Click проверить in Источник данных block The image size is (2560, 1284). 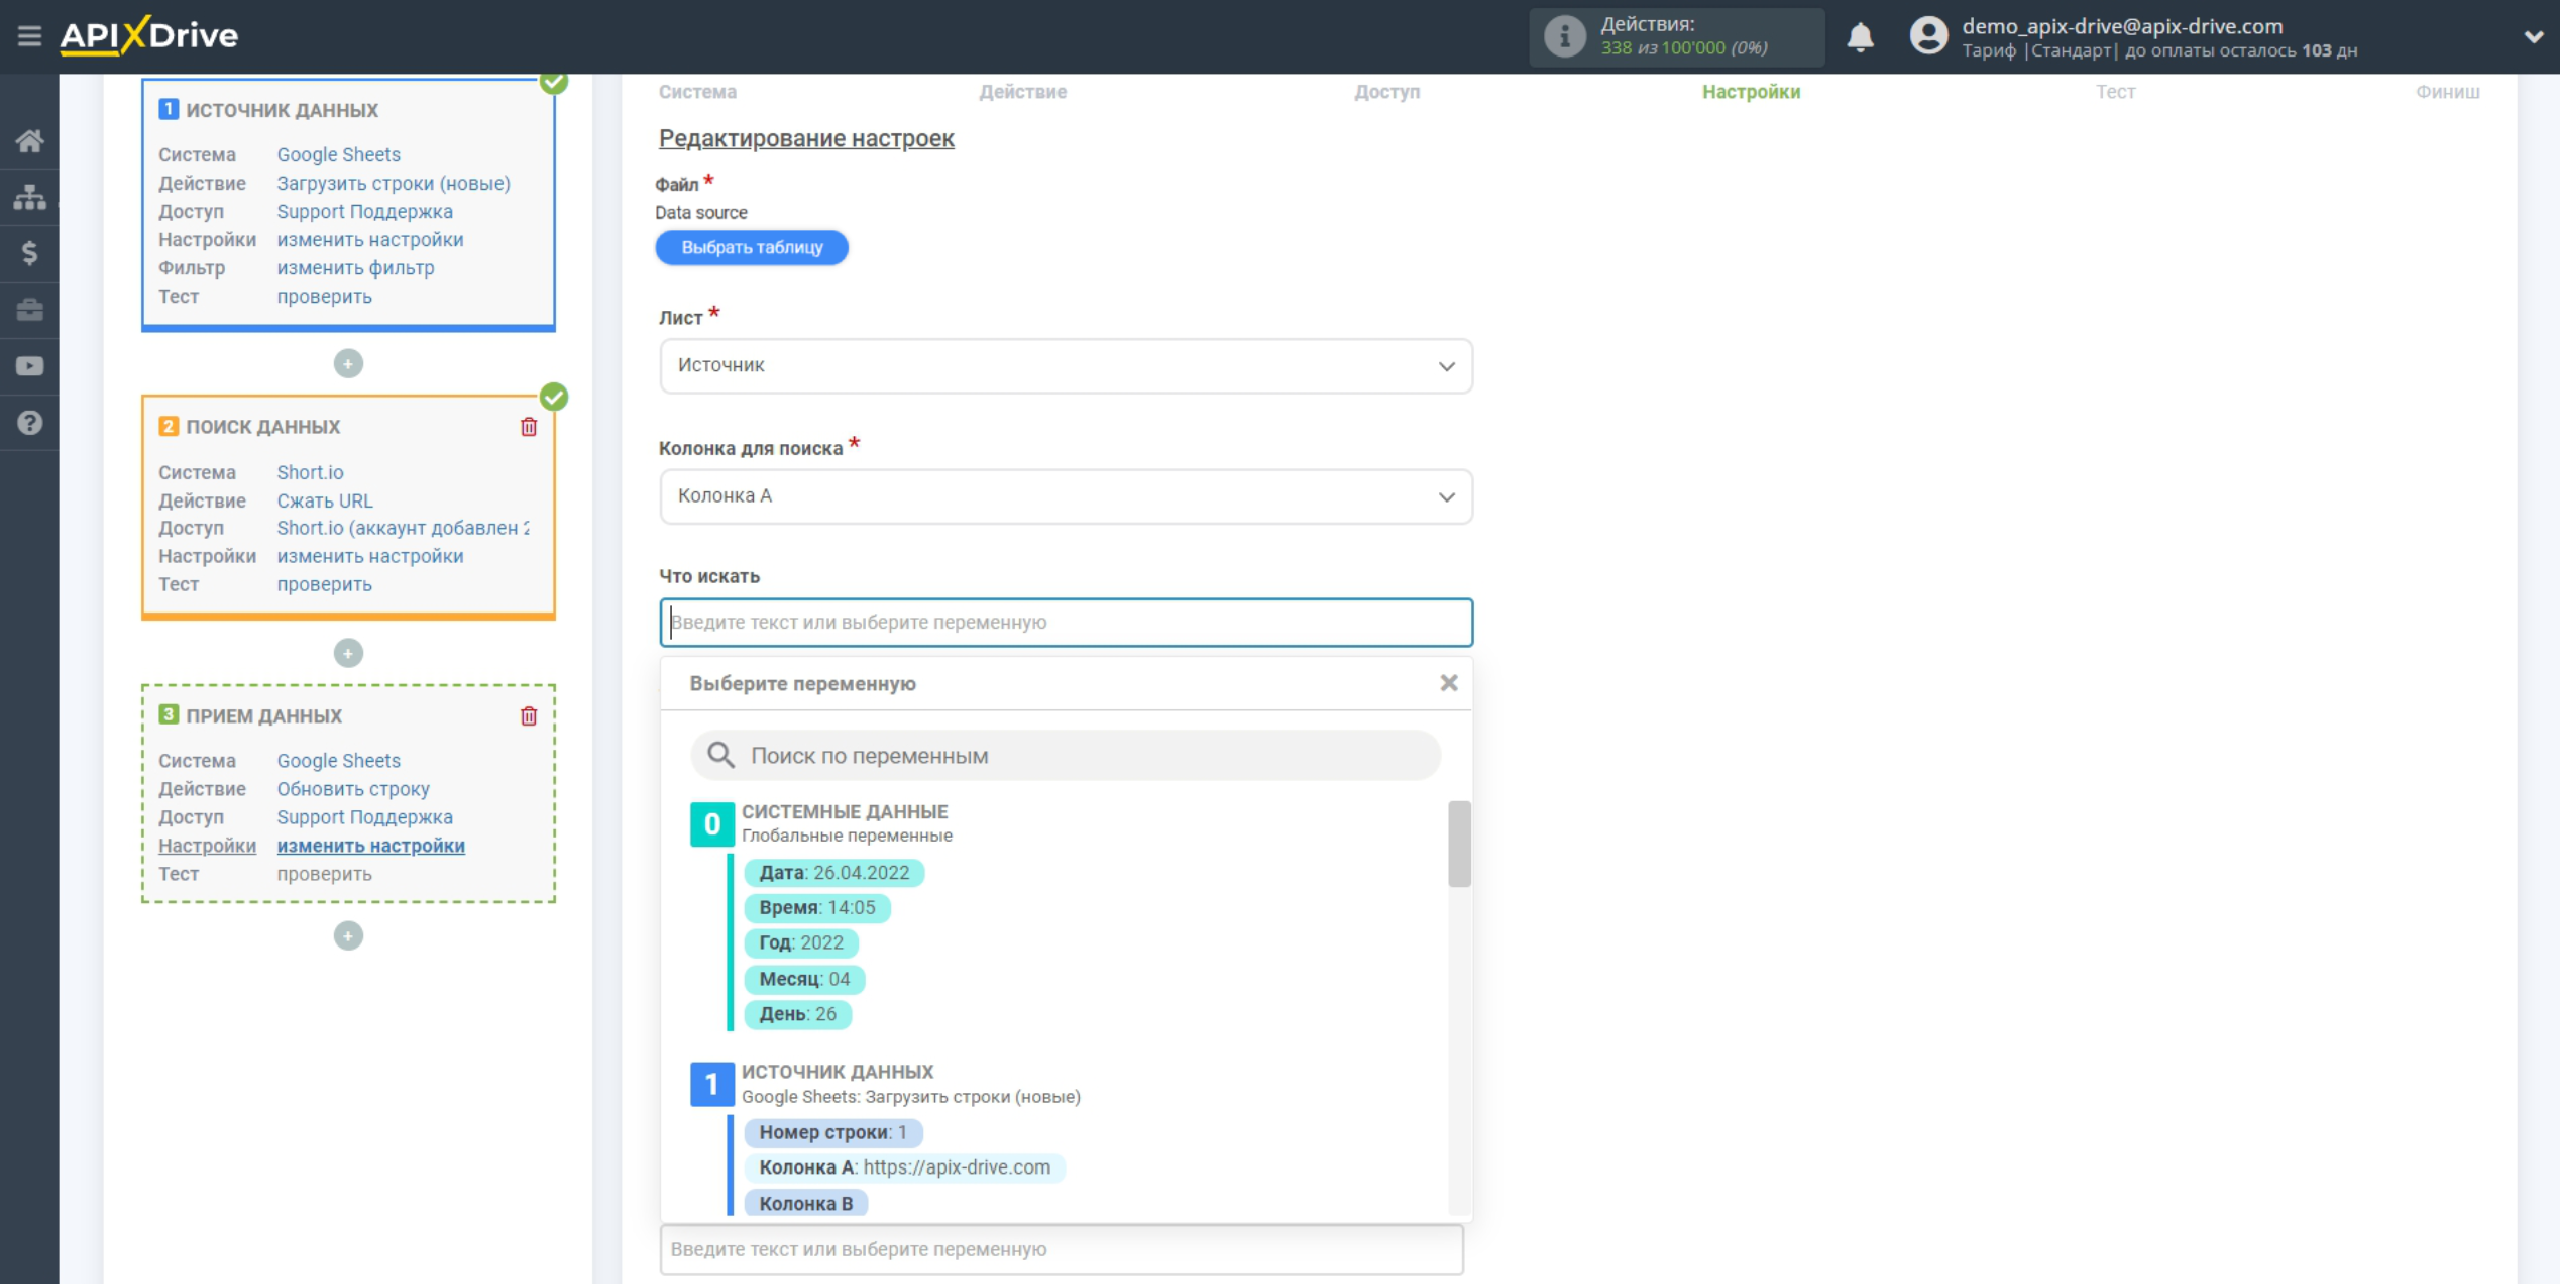[324, 297]
